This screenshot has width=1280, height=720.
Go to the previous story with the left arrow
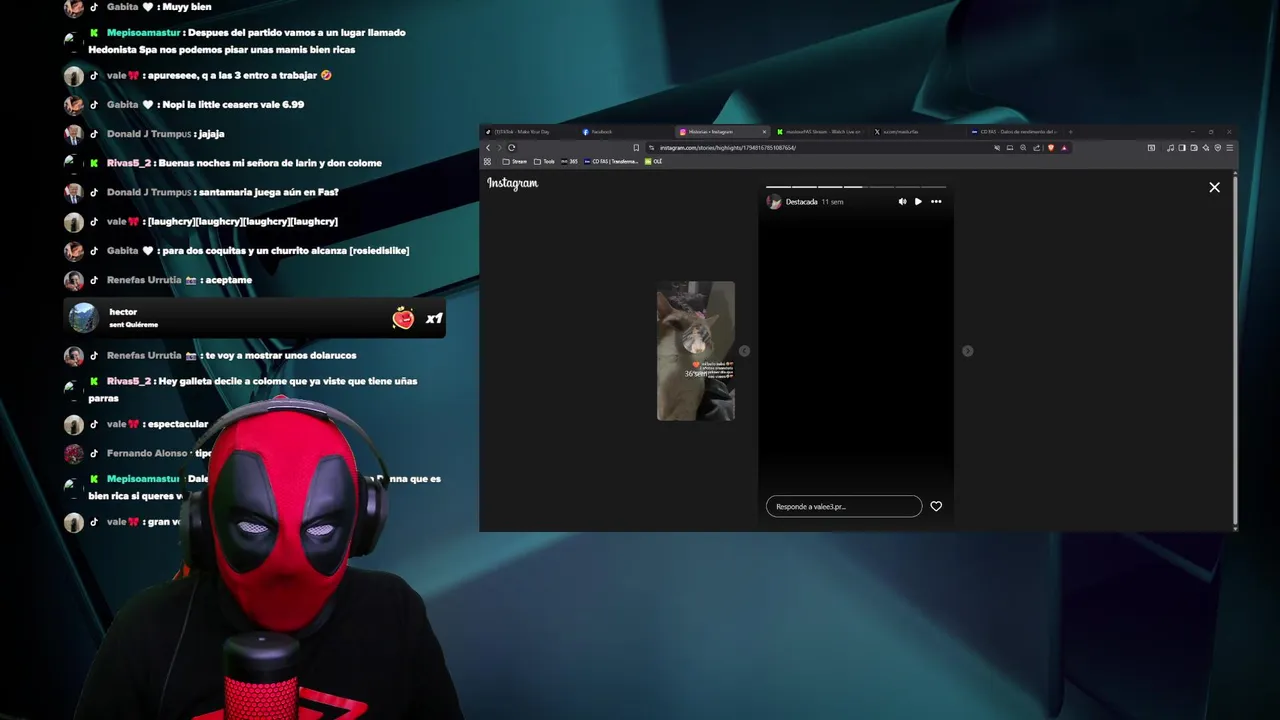(x=744, y=351)
